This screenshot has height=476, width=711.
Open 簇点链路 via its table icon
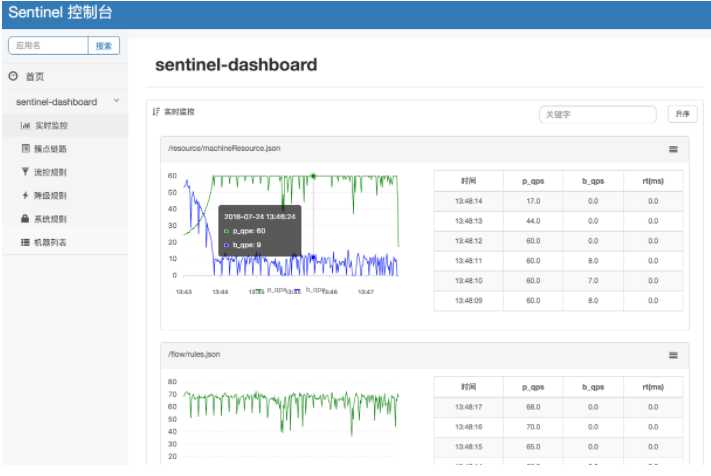26,148
